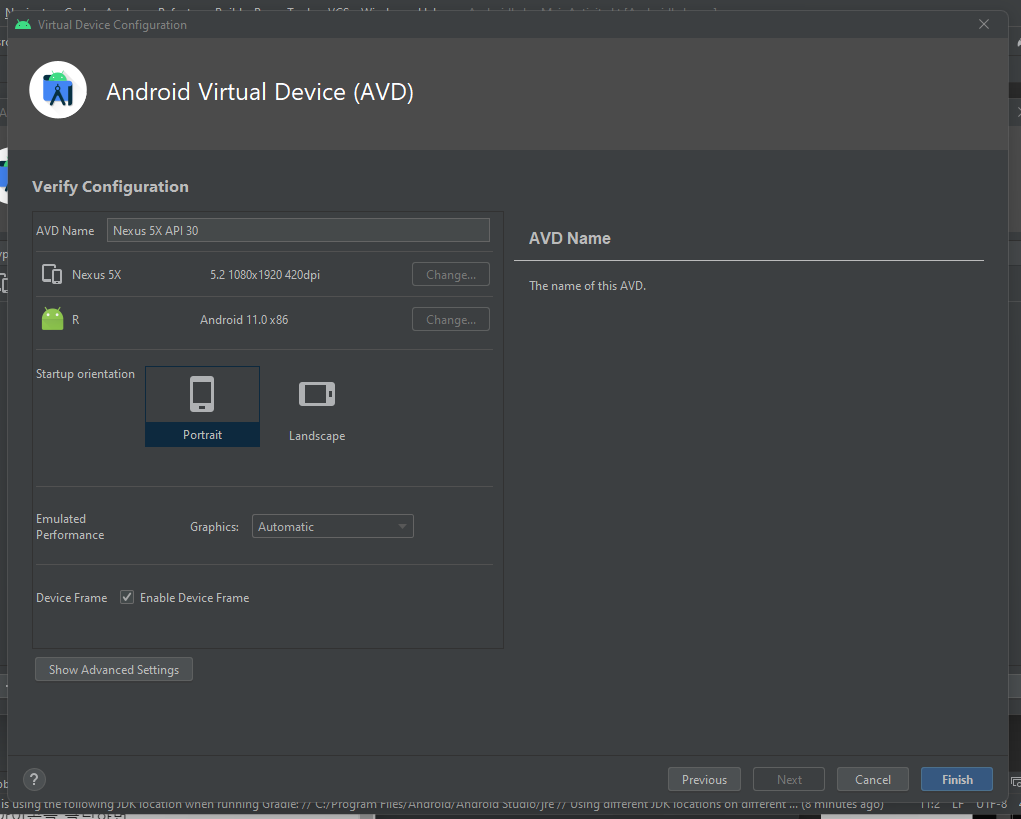Click the '5.2 1080x1920 420dpi' text
The height and width of the screenshot is (819, 1021).
coord(265,275)
